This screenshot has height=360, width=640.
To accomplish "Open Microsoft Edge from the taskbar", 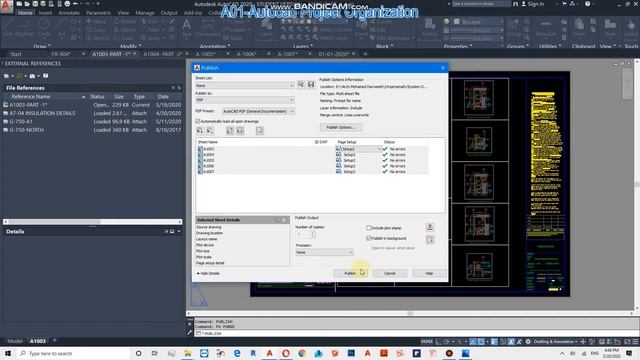I will pos(237,353).
